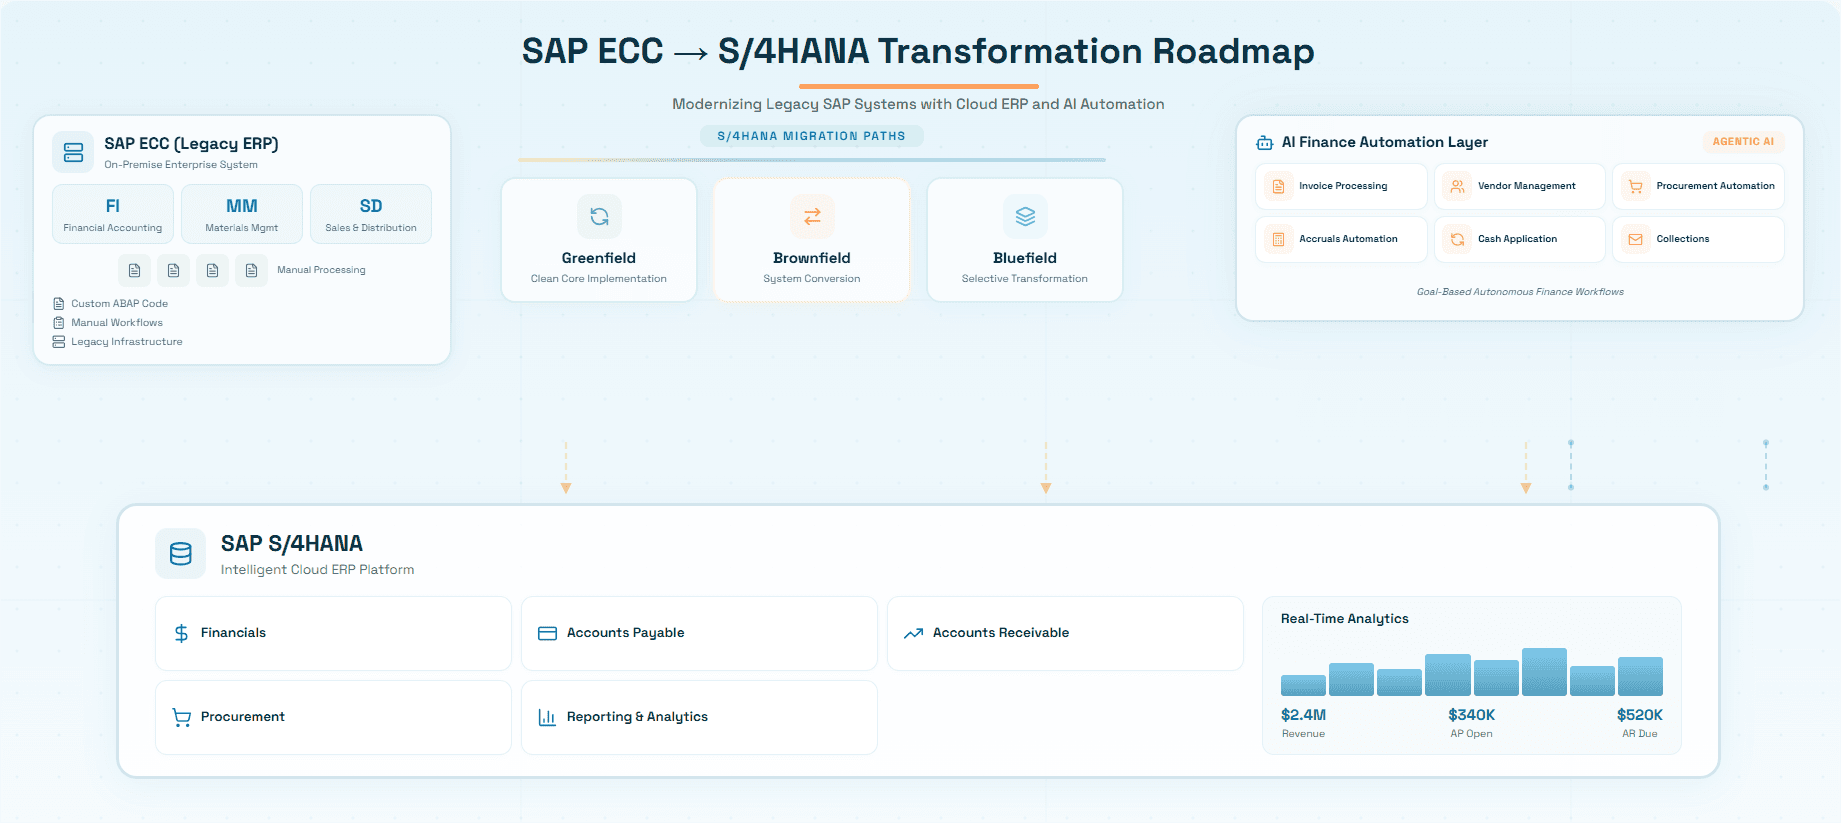This screenshot has height=823, width=1841.
Task: Open the Bluefield Selective Transformation card
Action: point(1025,240)
